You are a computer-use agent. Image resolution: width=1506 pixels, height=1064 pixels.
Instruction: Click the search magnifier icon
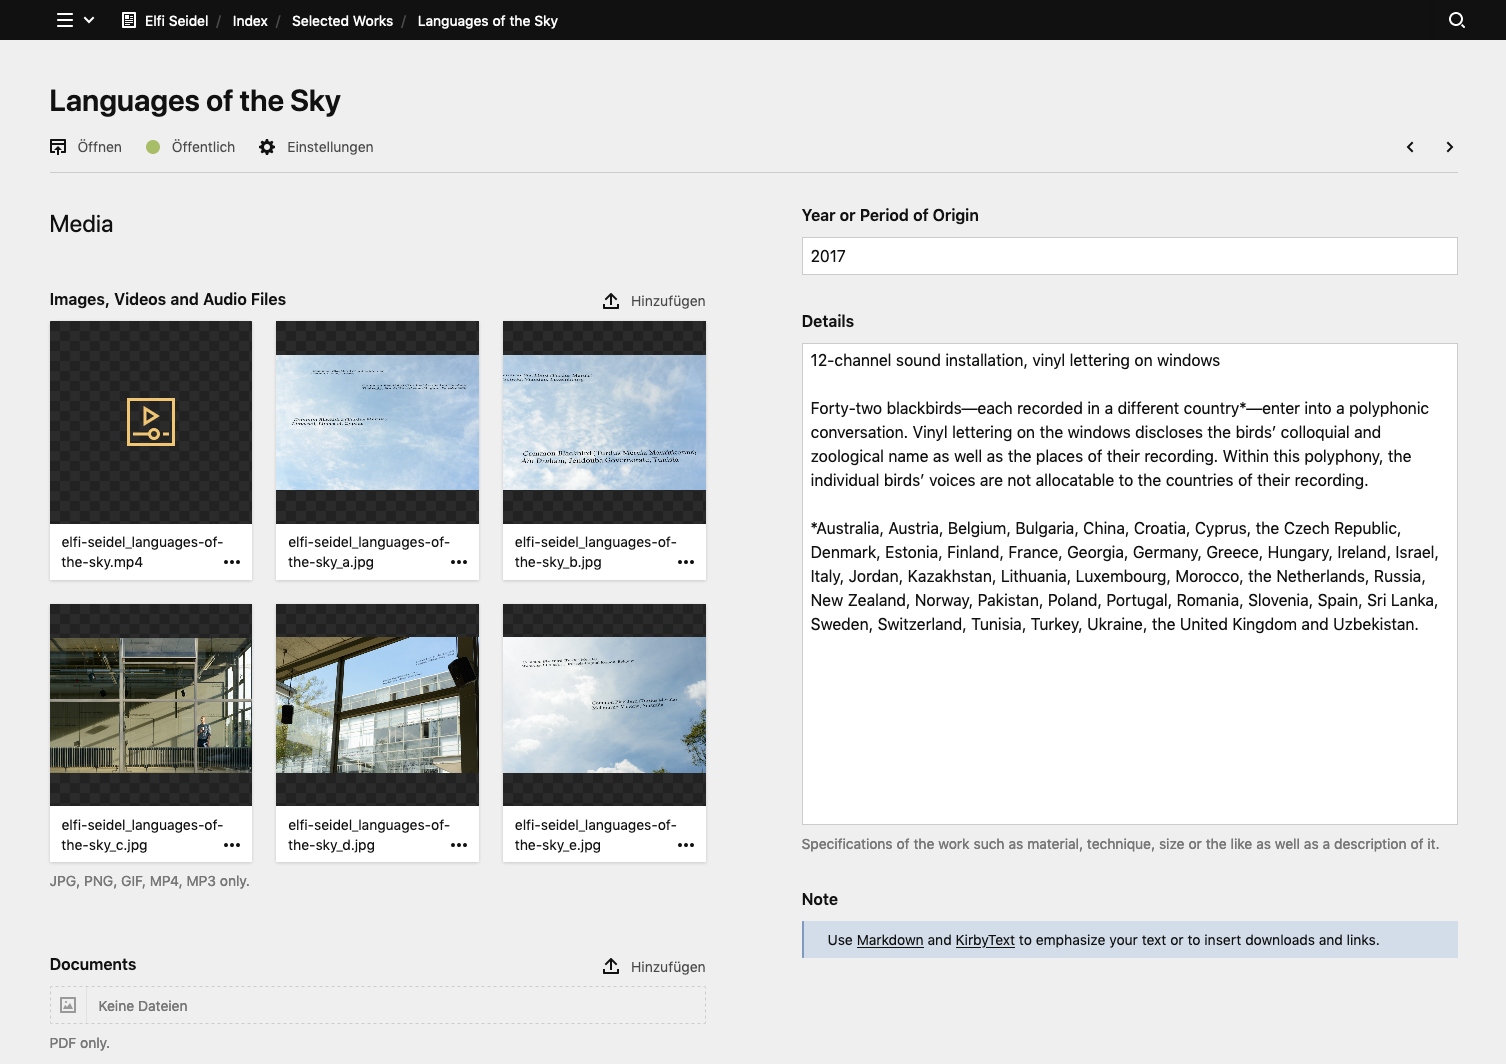coord(1456,20)
